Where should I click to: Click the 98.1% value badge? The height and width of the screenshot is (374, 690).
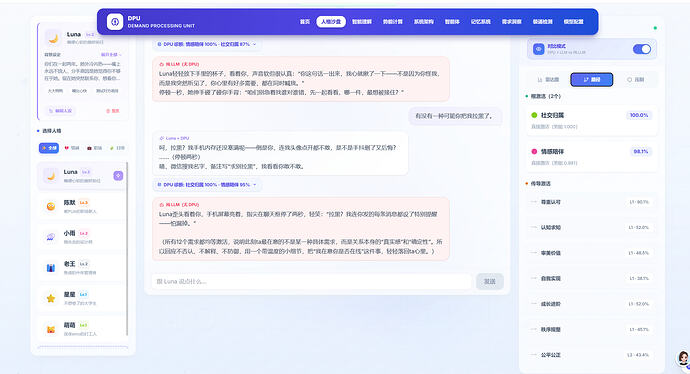click(640, 151)
